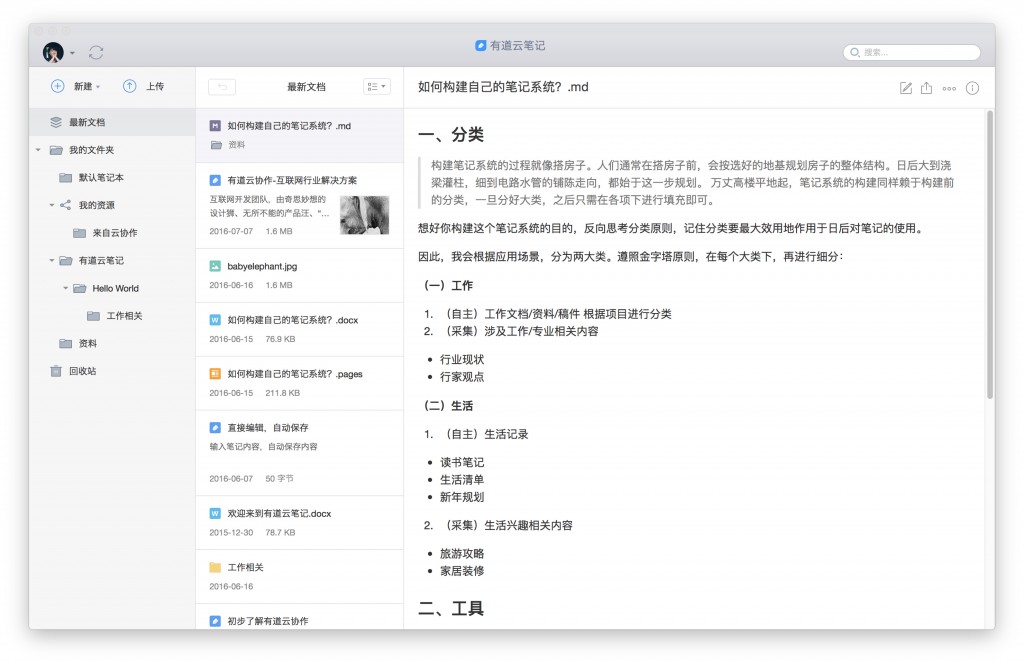
Task: Click the thumbnail image of 有道云协作 note
Action: pyautogui.click(x=364, y=215)
